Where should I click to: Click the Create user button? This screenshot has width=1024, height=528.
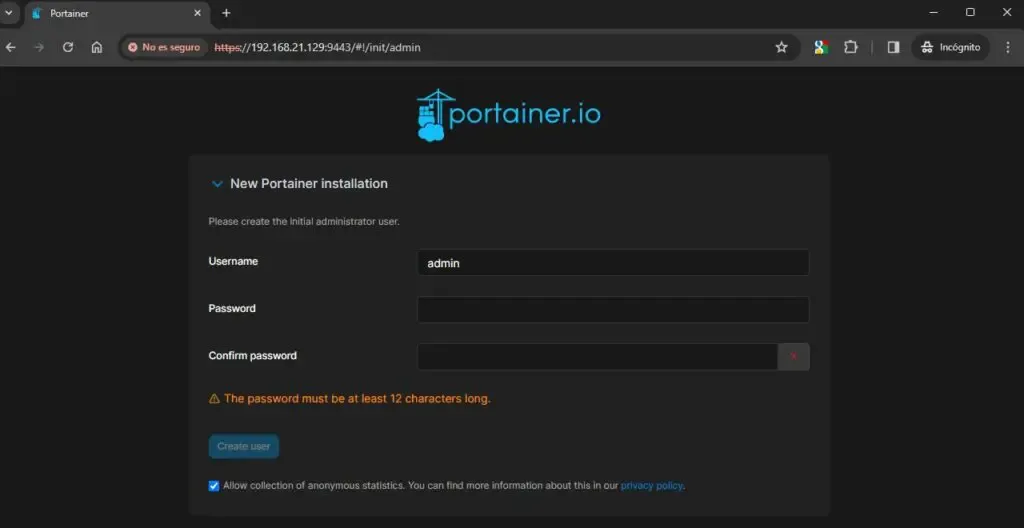coord(244,446)
